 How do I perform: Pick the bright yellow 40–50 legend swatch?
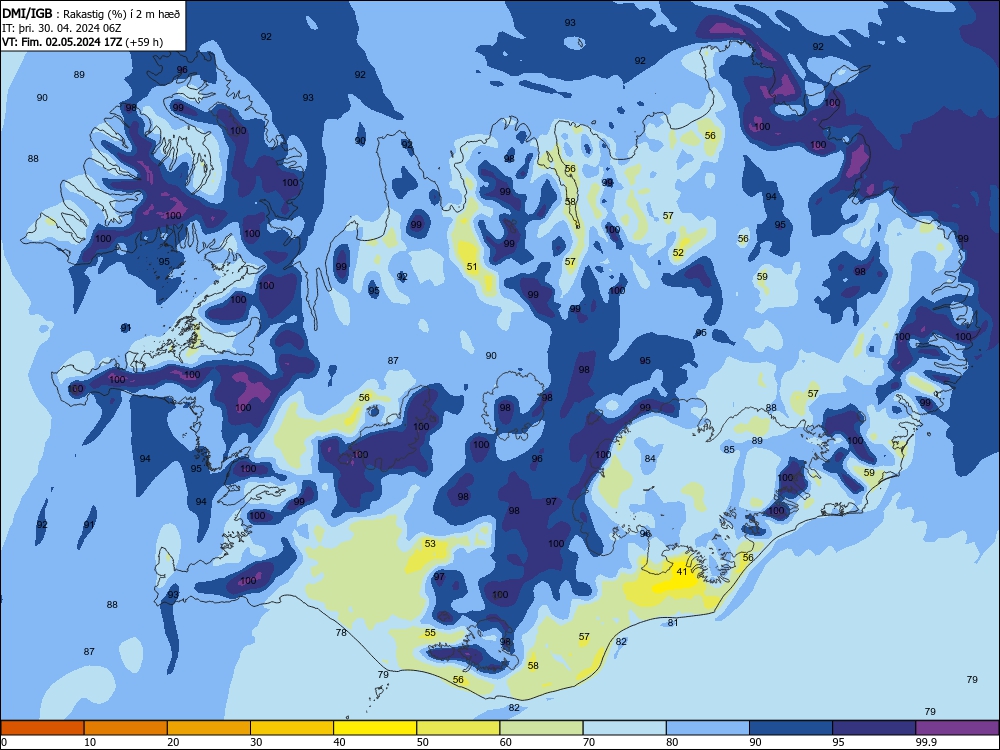point(375,728)
